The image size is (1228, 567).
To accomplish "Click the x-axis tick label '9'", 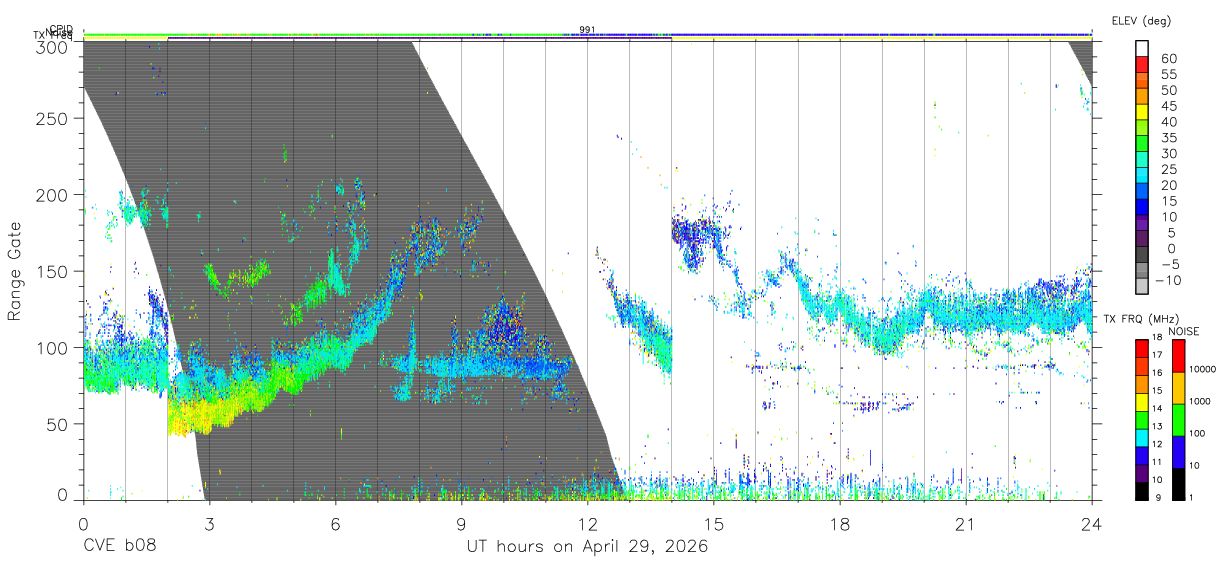I will click(x=461, y=525).
